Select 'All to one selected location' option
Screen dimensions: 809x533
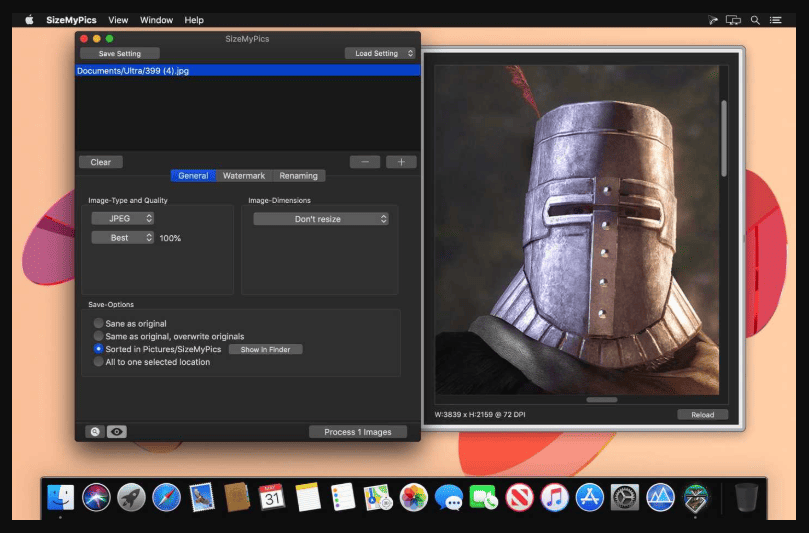[x=99, y=362]
